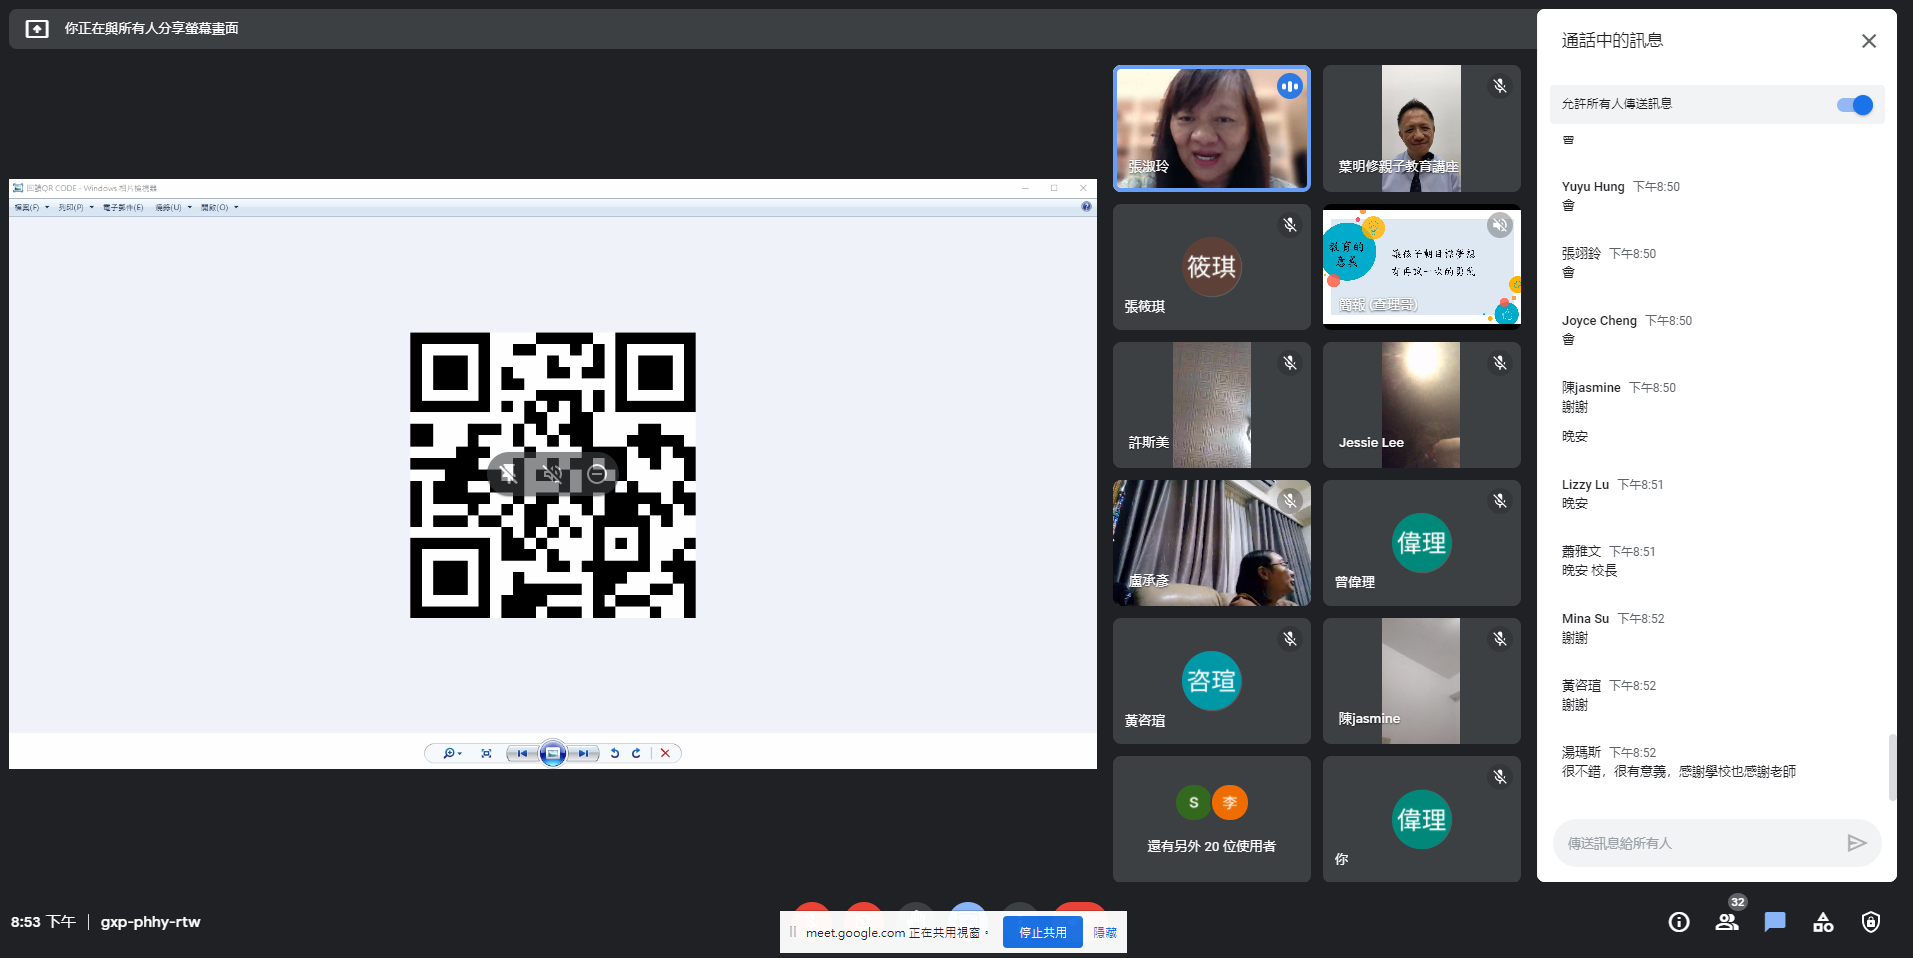Go to next image in photo viewer
The height and width of the screenshot is (958, 1913).
point(584,753)
